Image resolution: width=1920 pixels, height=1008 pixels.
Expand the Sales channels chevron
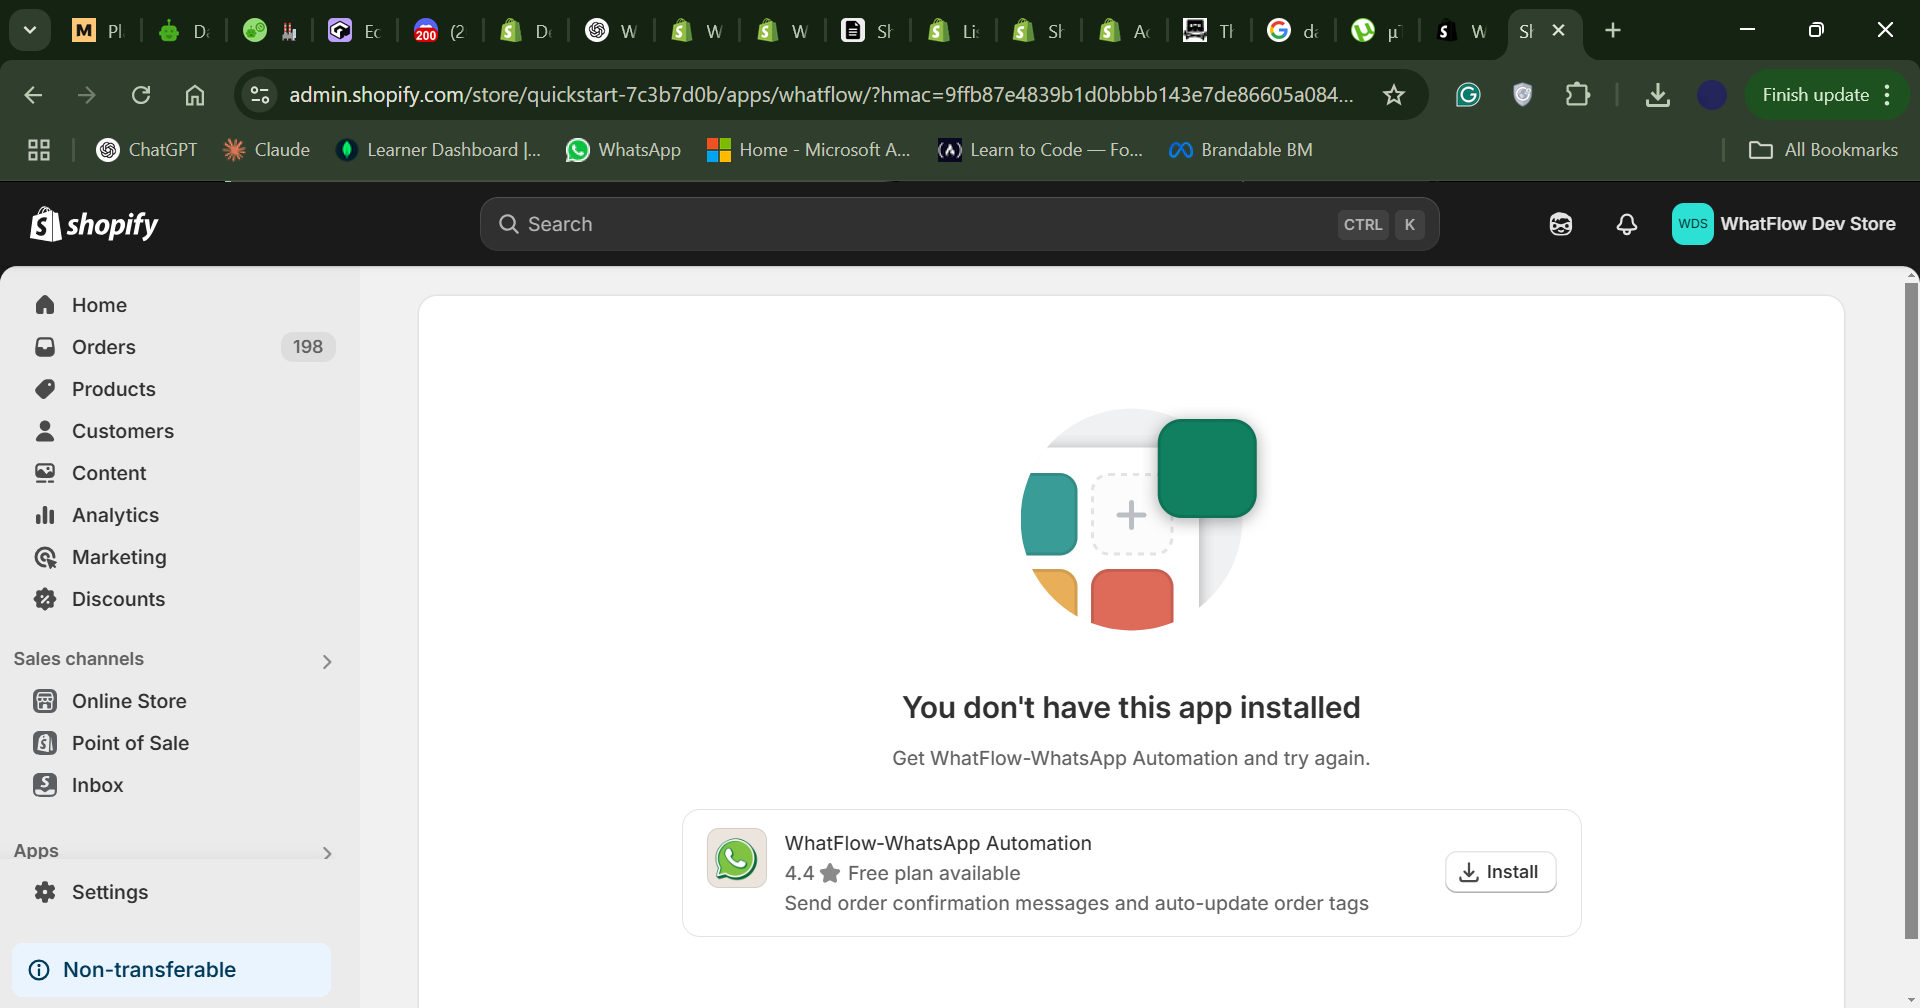point(327,661)
